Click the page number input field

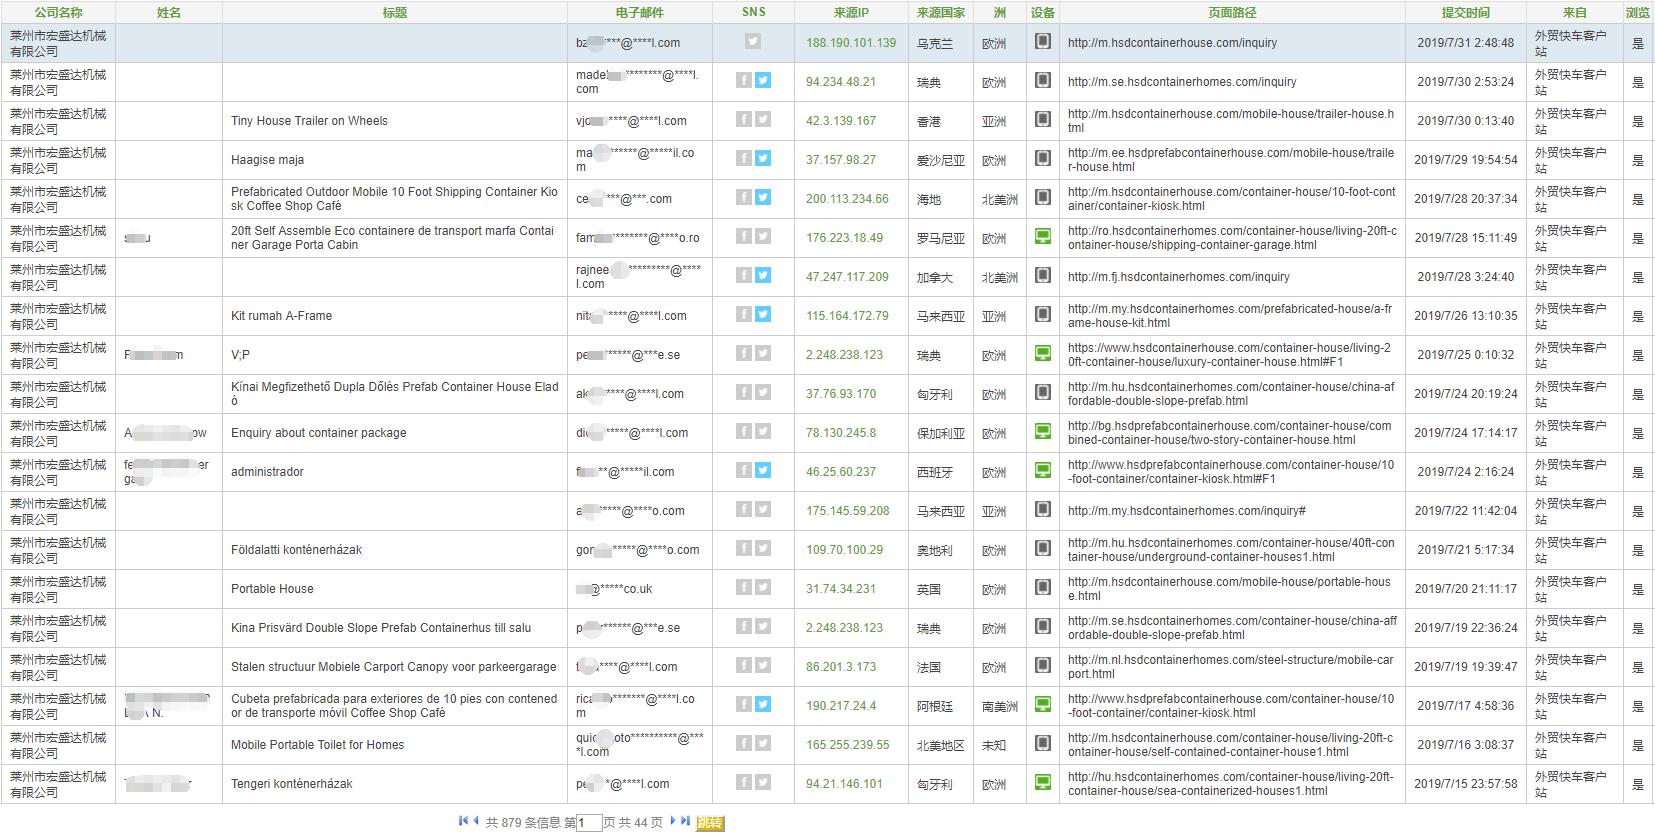pyautogui.click(x=589, y=823)
